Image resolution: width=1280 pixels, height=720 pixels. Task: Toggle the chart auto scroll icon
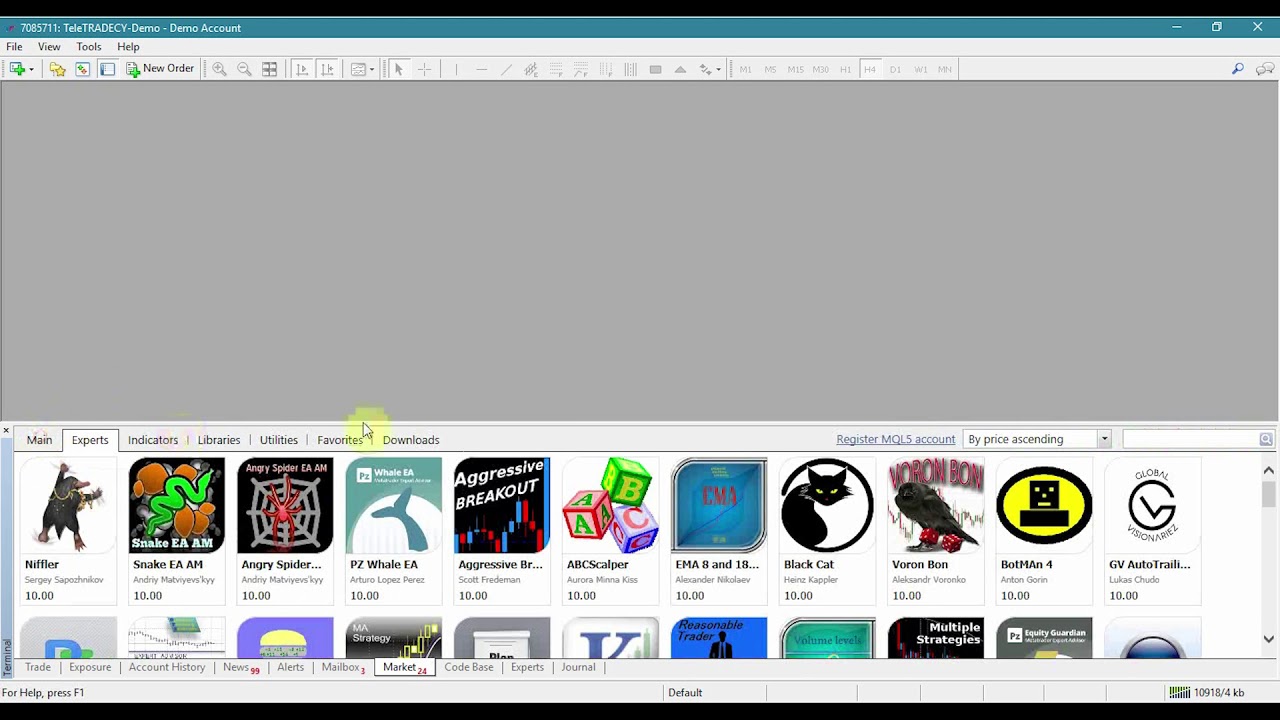302,69
